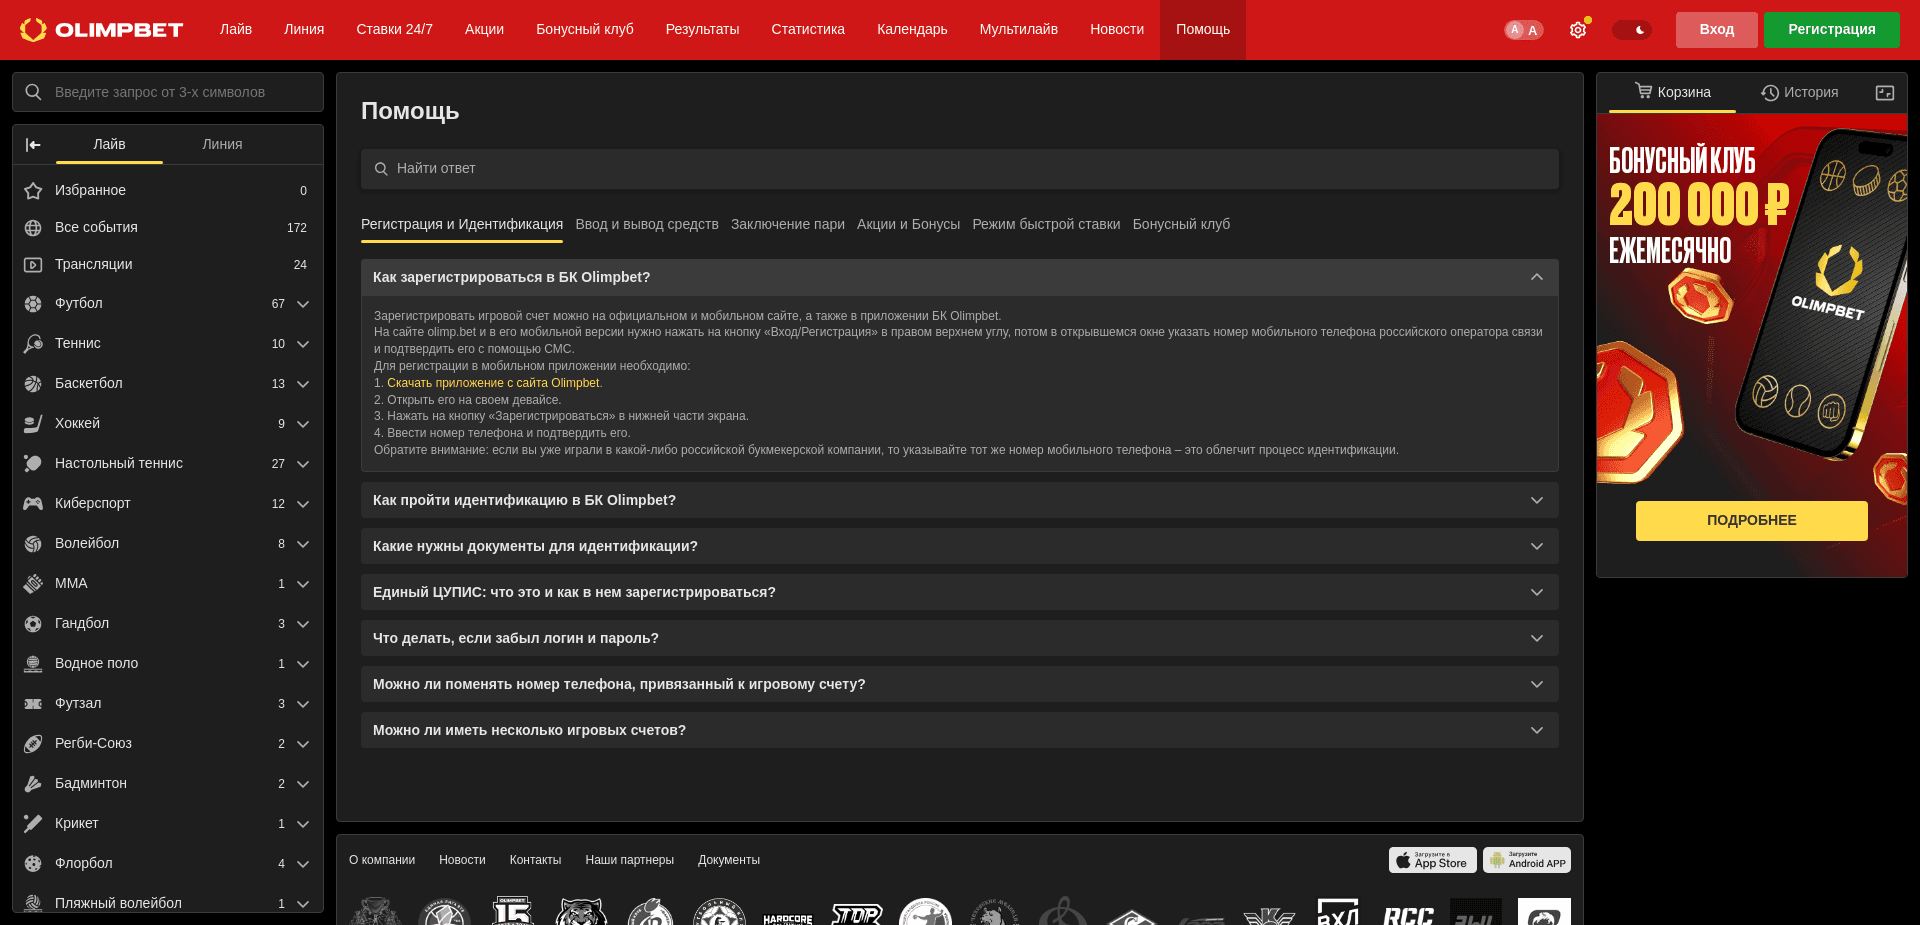
Task: Switch to the История tab
Action: click(1799, 93)
